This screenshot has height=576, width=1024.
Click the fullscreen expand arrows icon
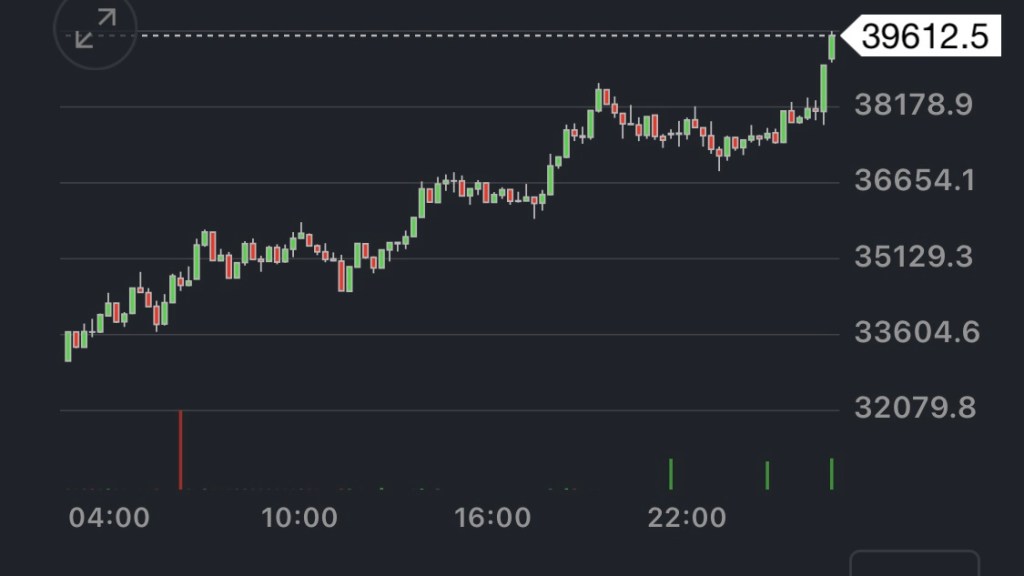pyautogui.click(x=96, y=29)
